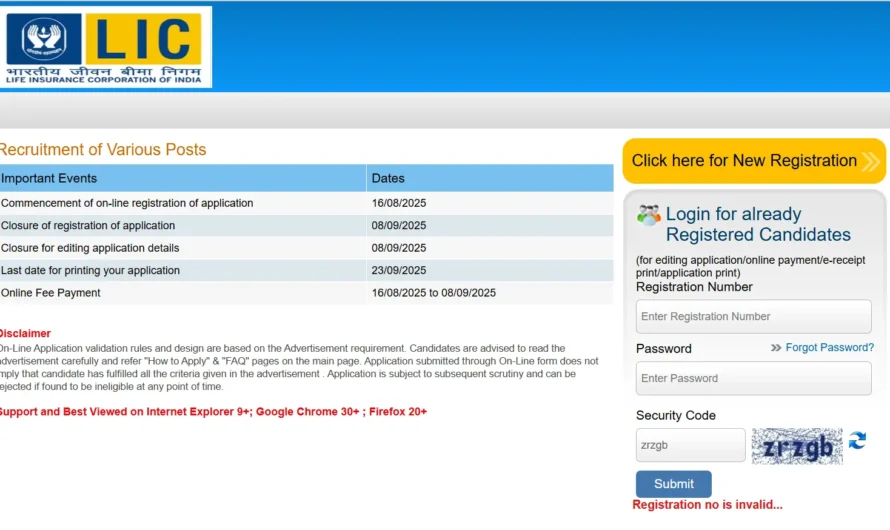Focus the Password input field
The width and height of the screenshot is (890, 530).
(753, 378)
